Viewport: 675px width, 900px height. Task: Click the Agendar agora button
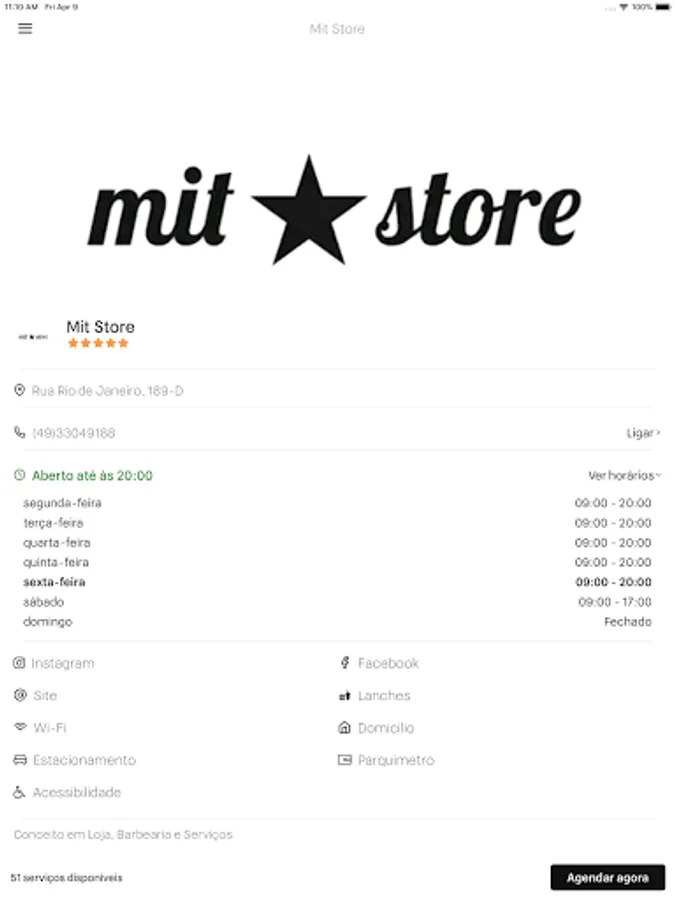[607, 877]
